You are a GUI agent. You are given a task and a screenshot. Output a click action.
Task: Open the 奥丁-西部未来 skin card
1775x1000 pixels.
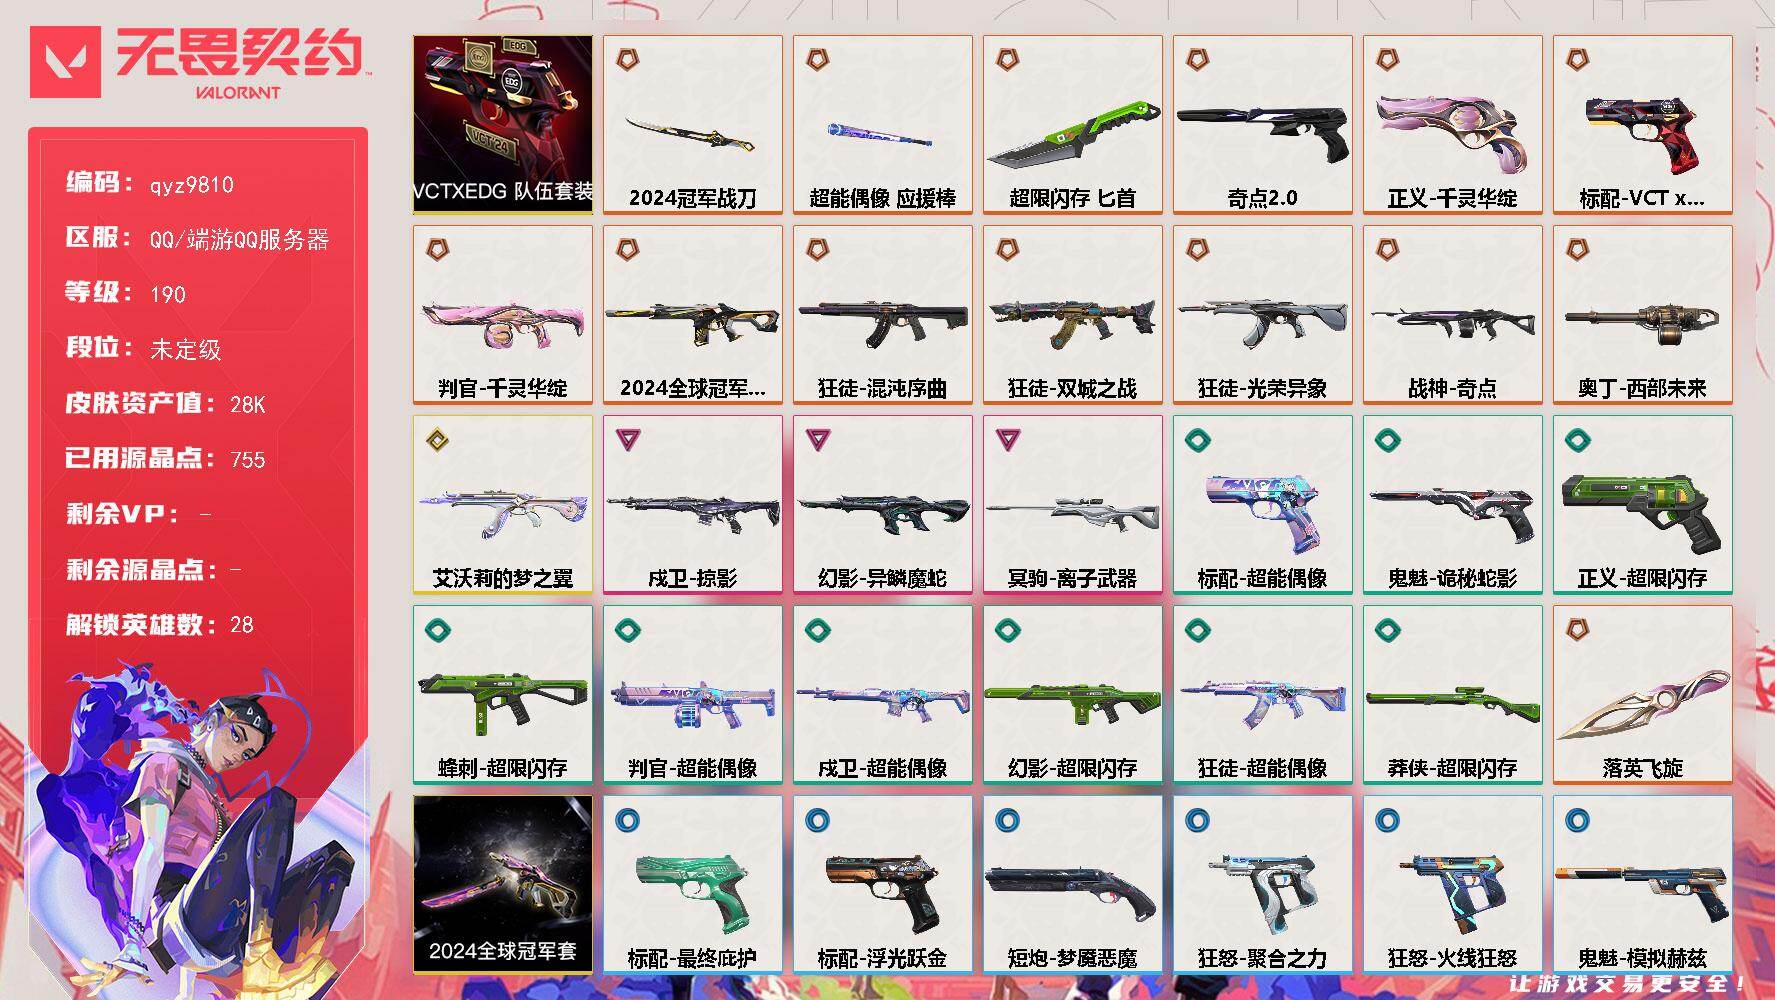[1643, 314]
